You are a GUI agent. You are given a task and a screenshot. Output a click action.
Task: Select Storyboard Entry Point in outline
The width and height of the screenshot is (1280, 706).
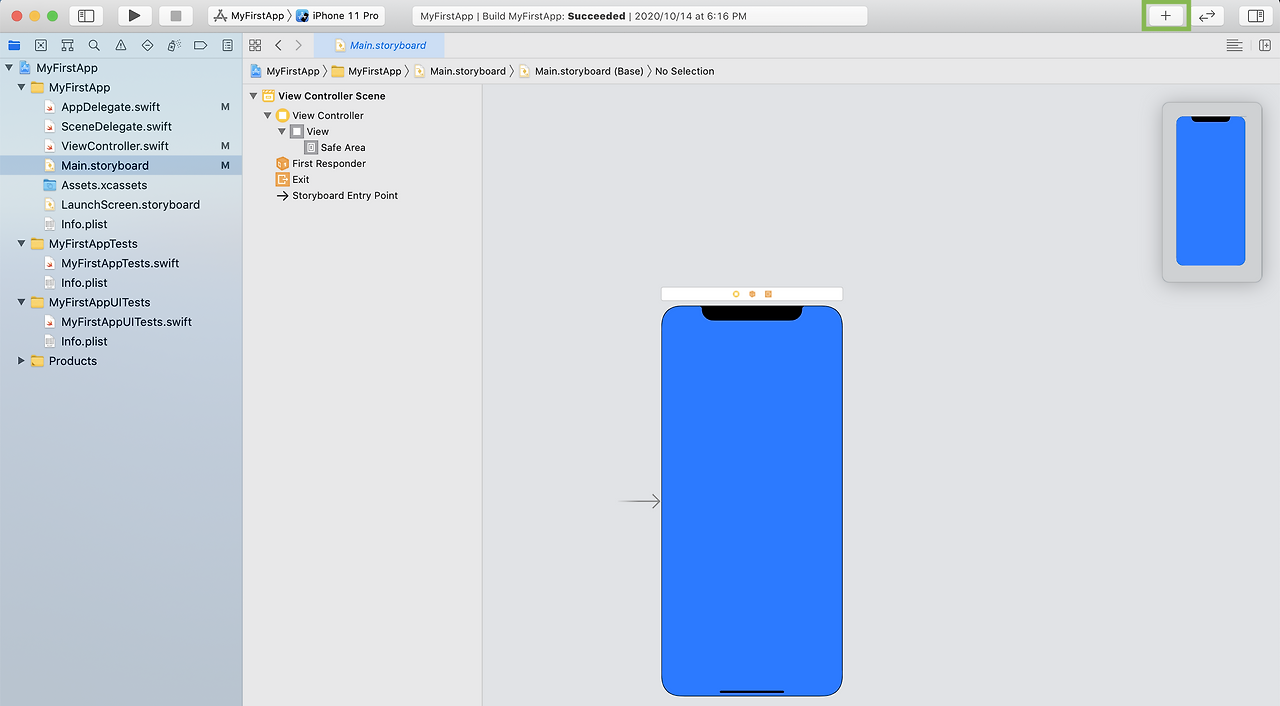point(345,196)
